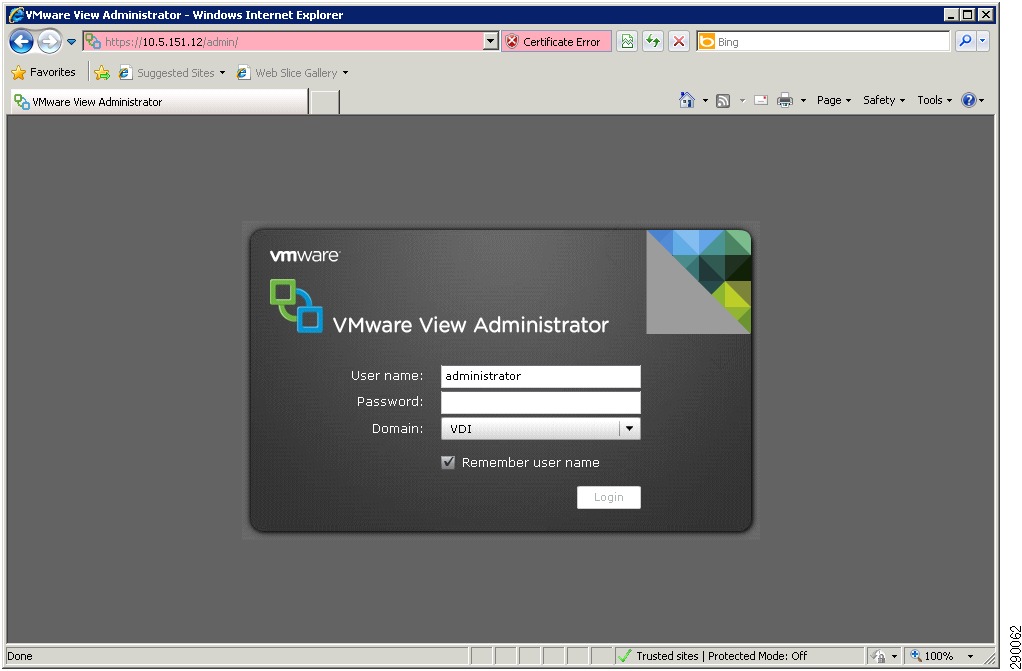Click the Read Mail envelope icon
Viewport: 1022px width, 671px height.
click(x=761, y=100)
